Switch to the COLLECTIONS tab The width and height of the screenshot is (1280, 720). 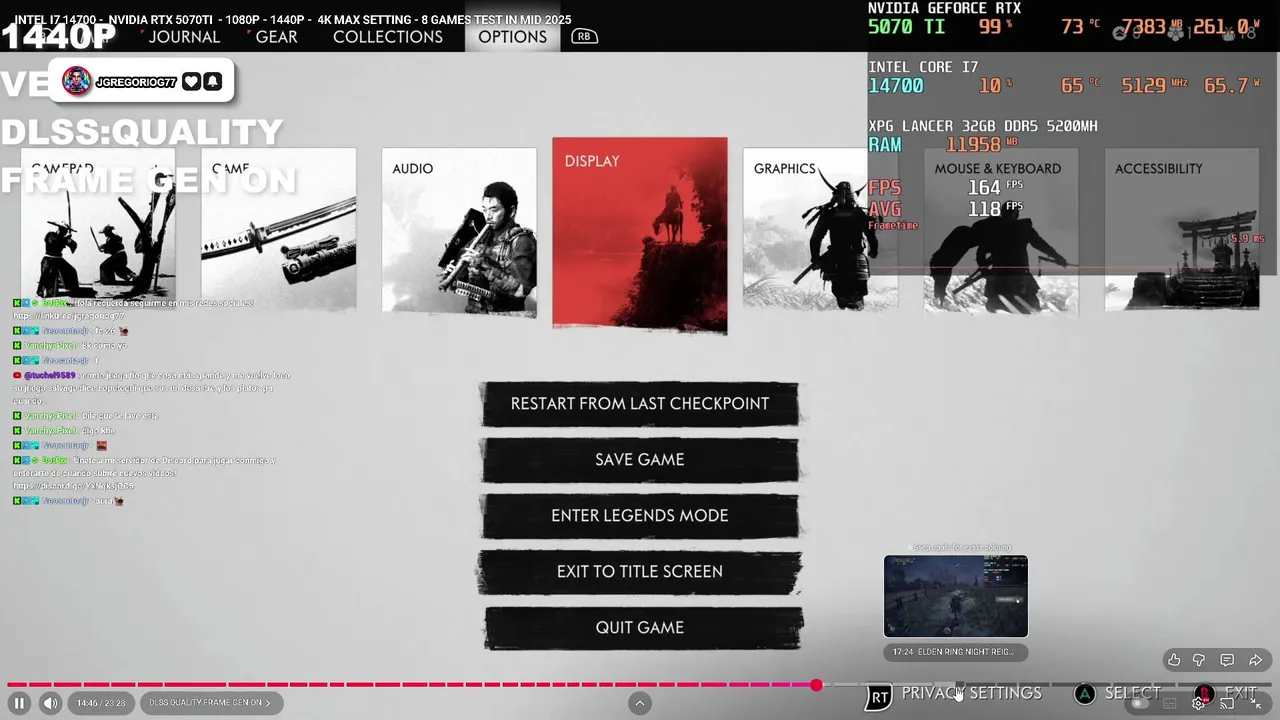[388, 37]
